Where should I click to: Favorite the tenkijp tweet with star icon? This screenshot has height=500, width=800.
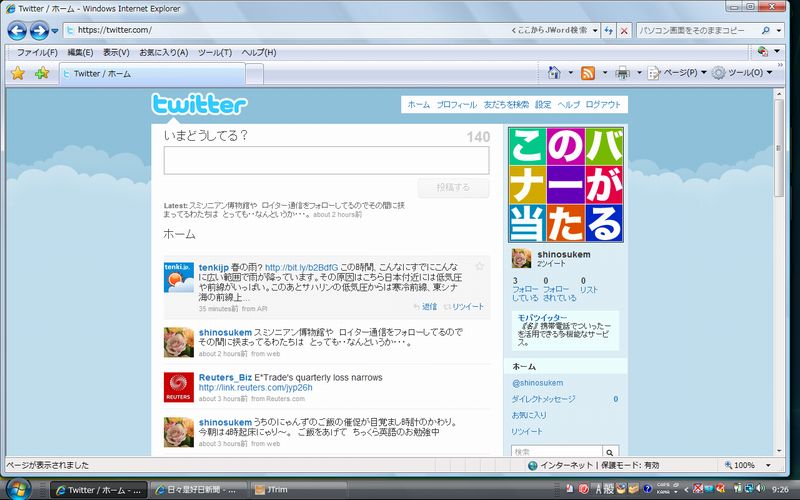pyautogui.click(x=479, y=266)
